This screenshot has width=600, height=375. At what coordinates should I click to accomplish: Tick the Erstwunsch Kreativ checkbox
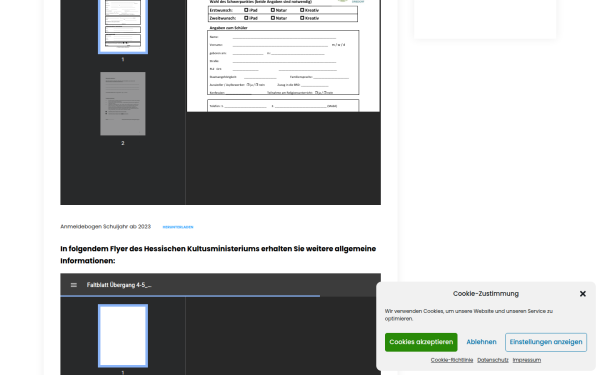pos(302,10)
